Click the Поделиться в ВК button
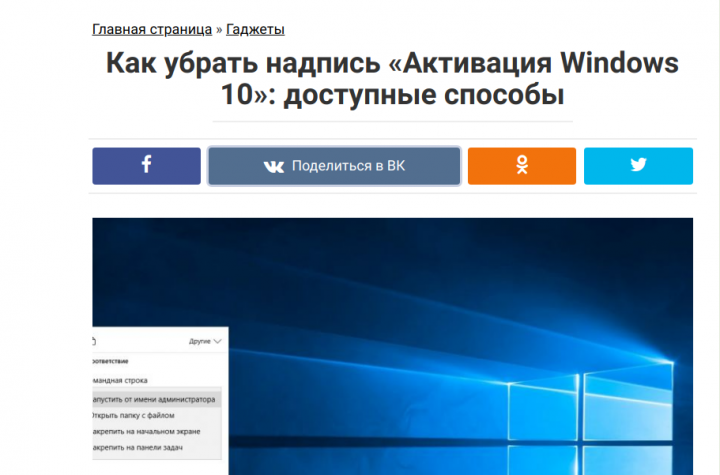 coord(334,166)
